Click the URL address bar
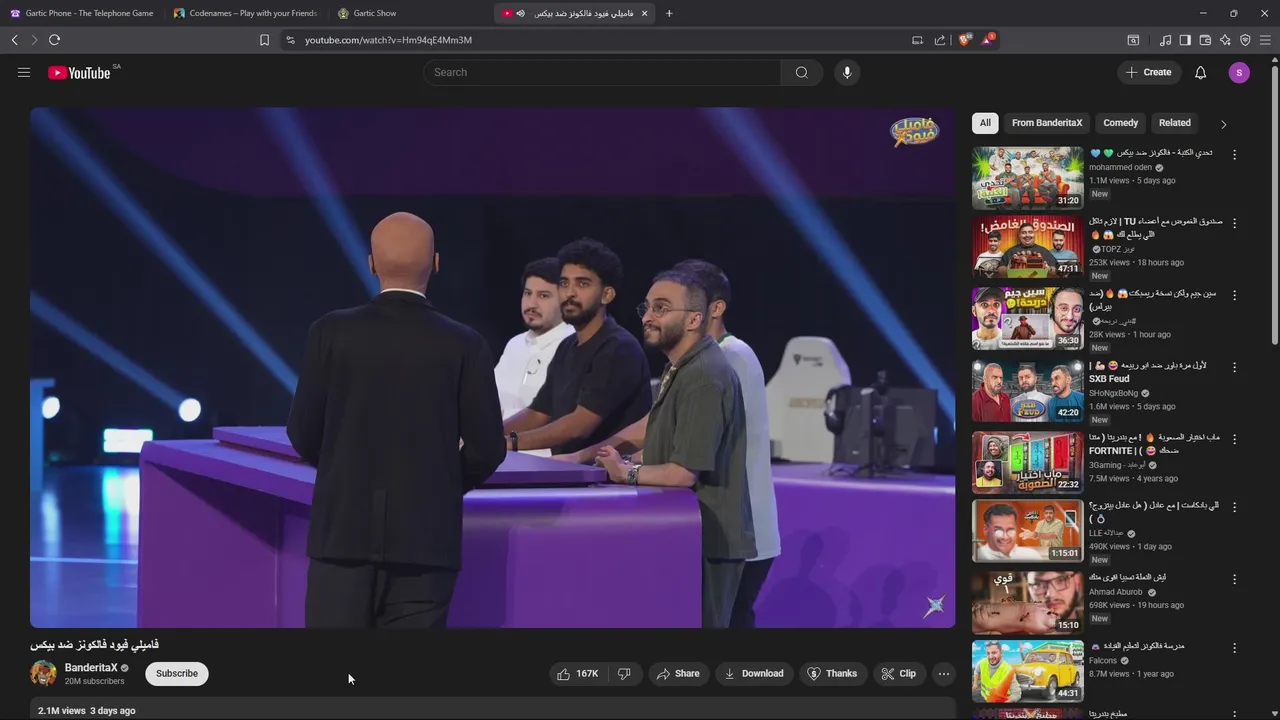 pyautogui.click(x=600, y=40)
